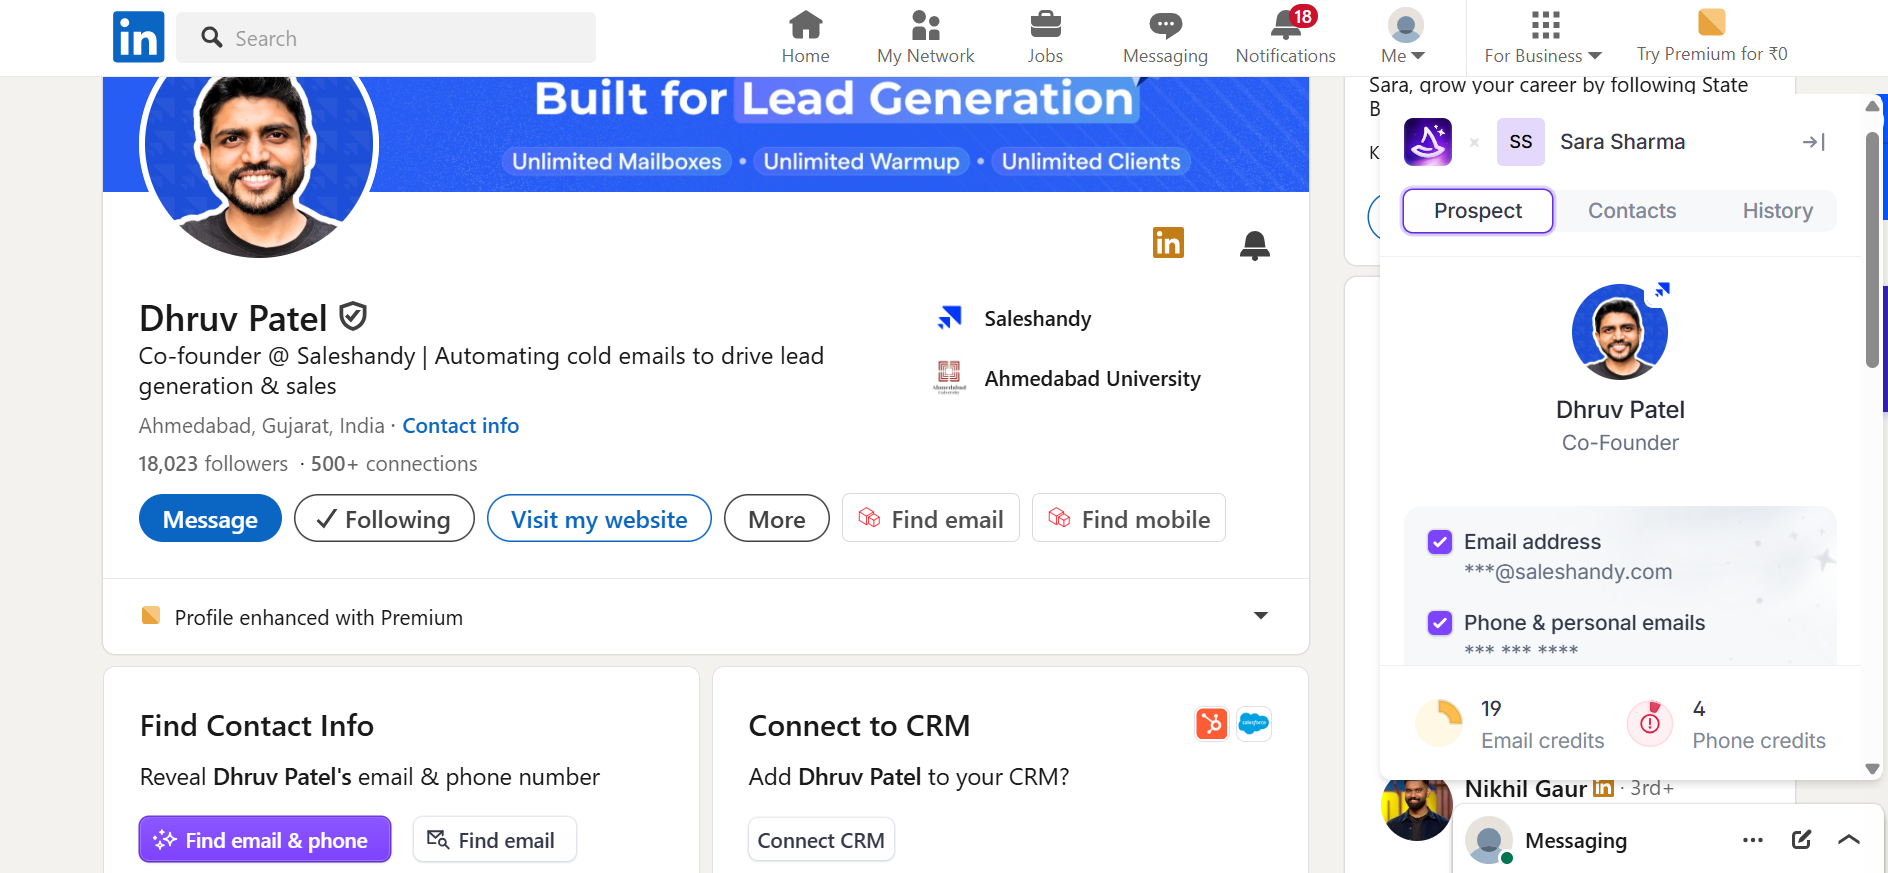Open the Contact info link

(460, 425)
